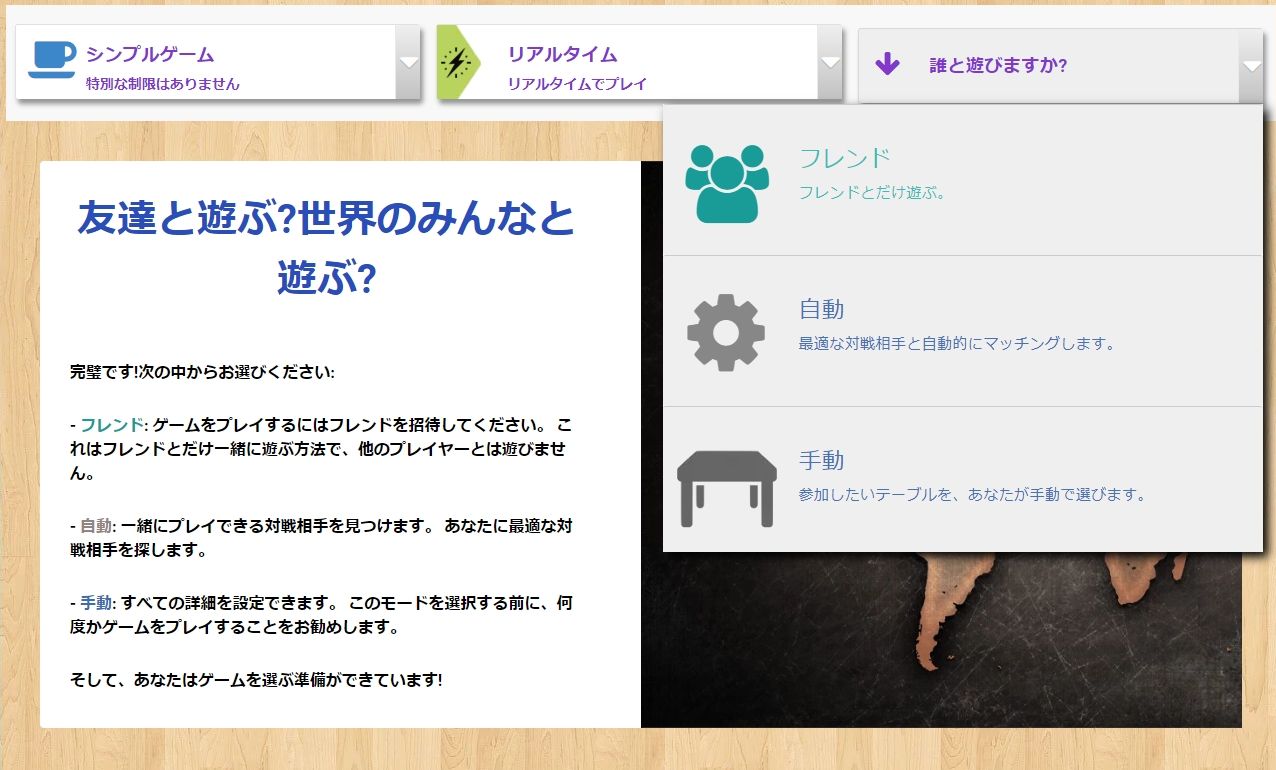
Task: Select the 自動 menu option
Action: point(963,331)
